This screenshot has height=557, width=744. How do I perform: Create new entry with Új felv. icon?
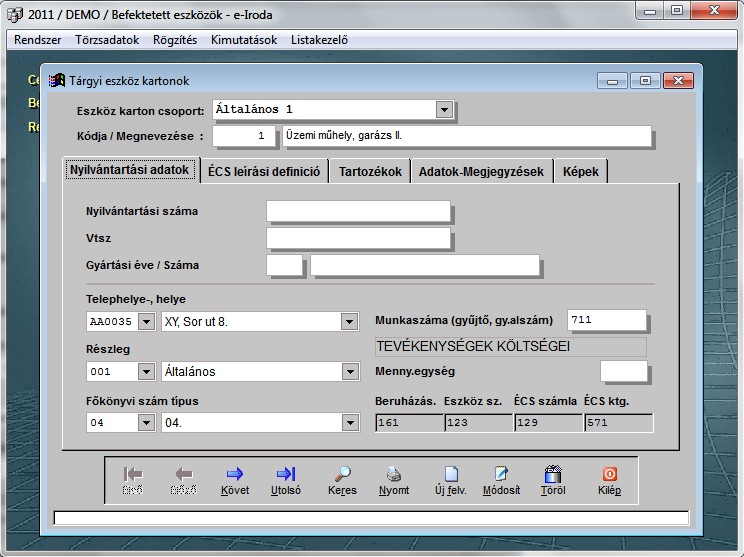tap(451, 479)
